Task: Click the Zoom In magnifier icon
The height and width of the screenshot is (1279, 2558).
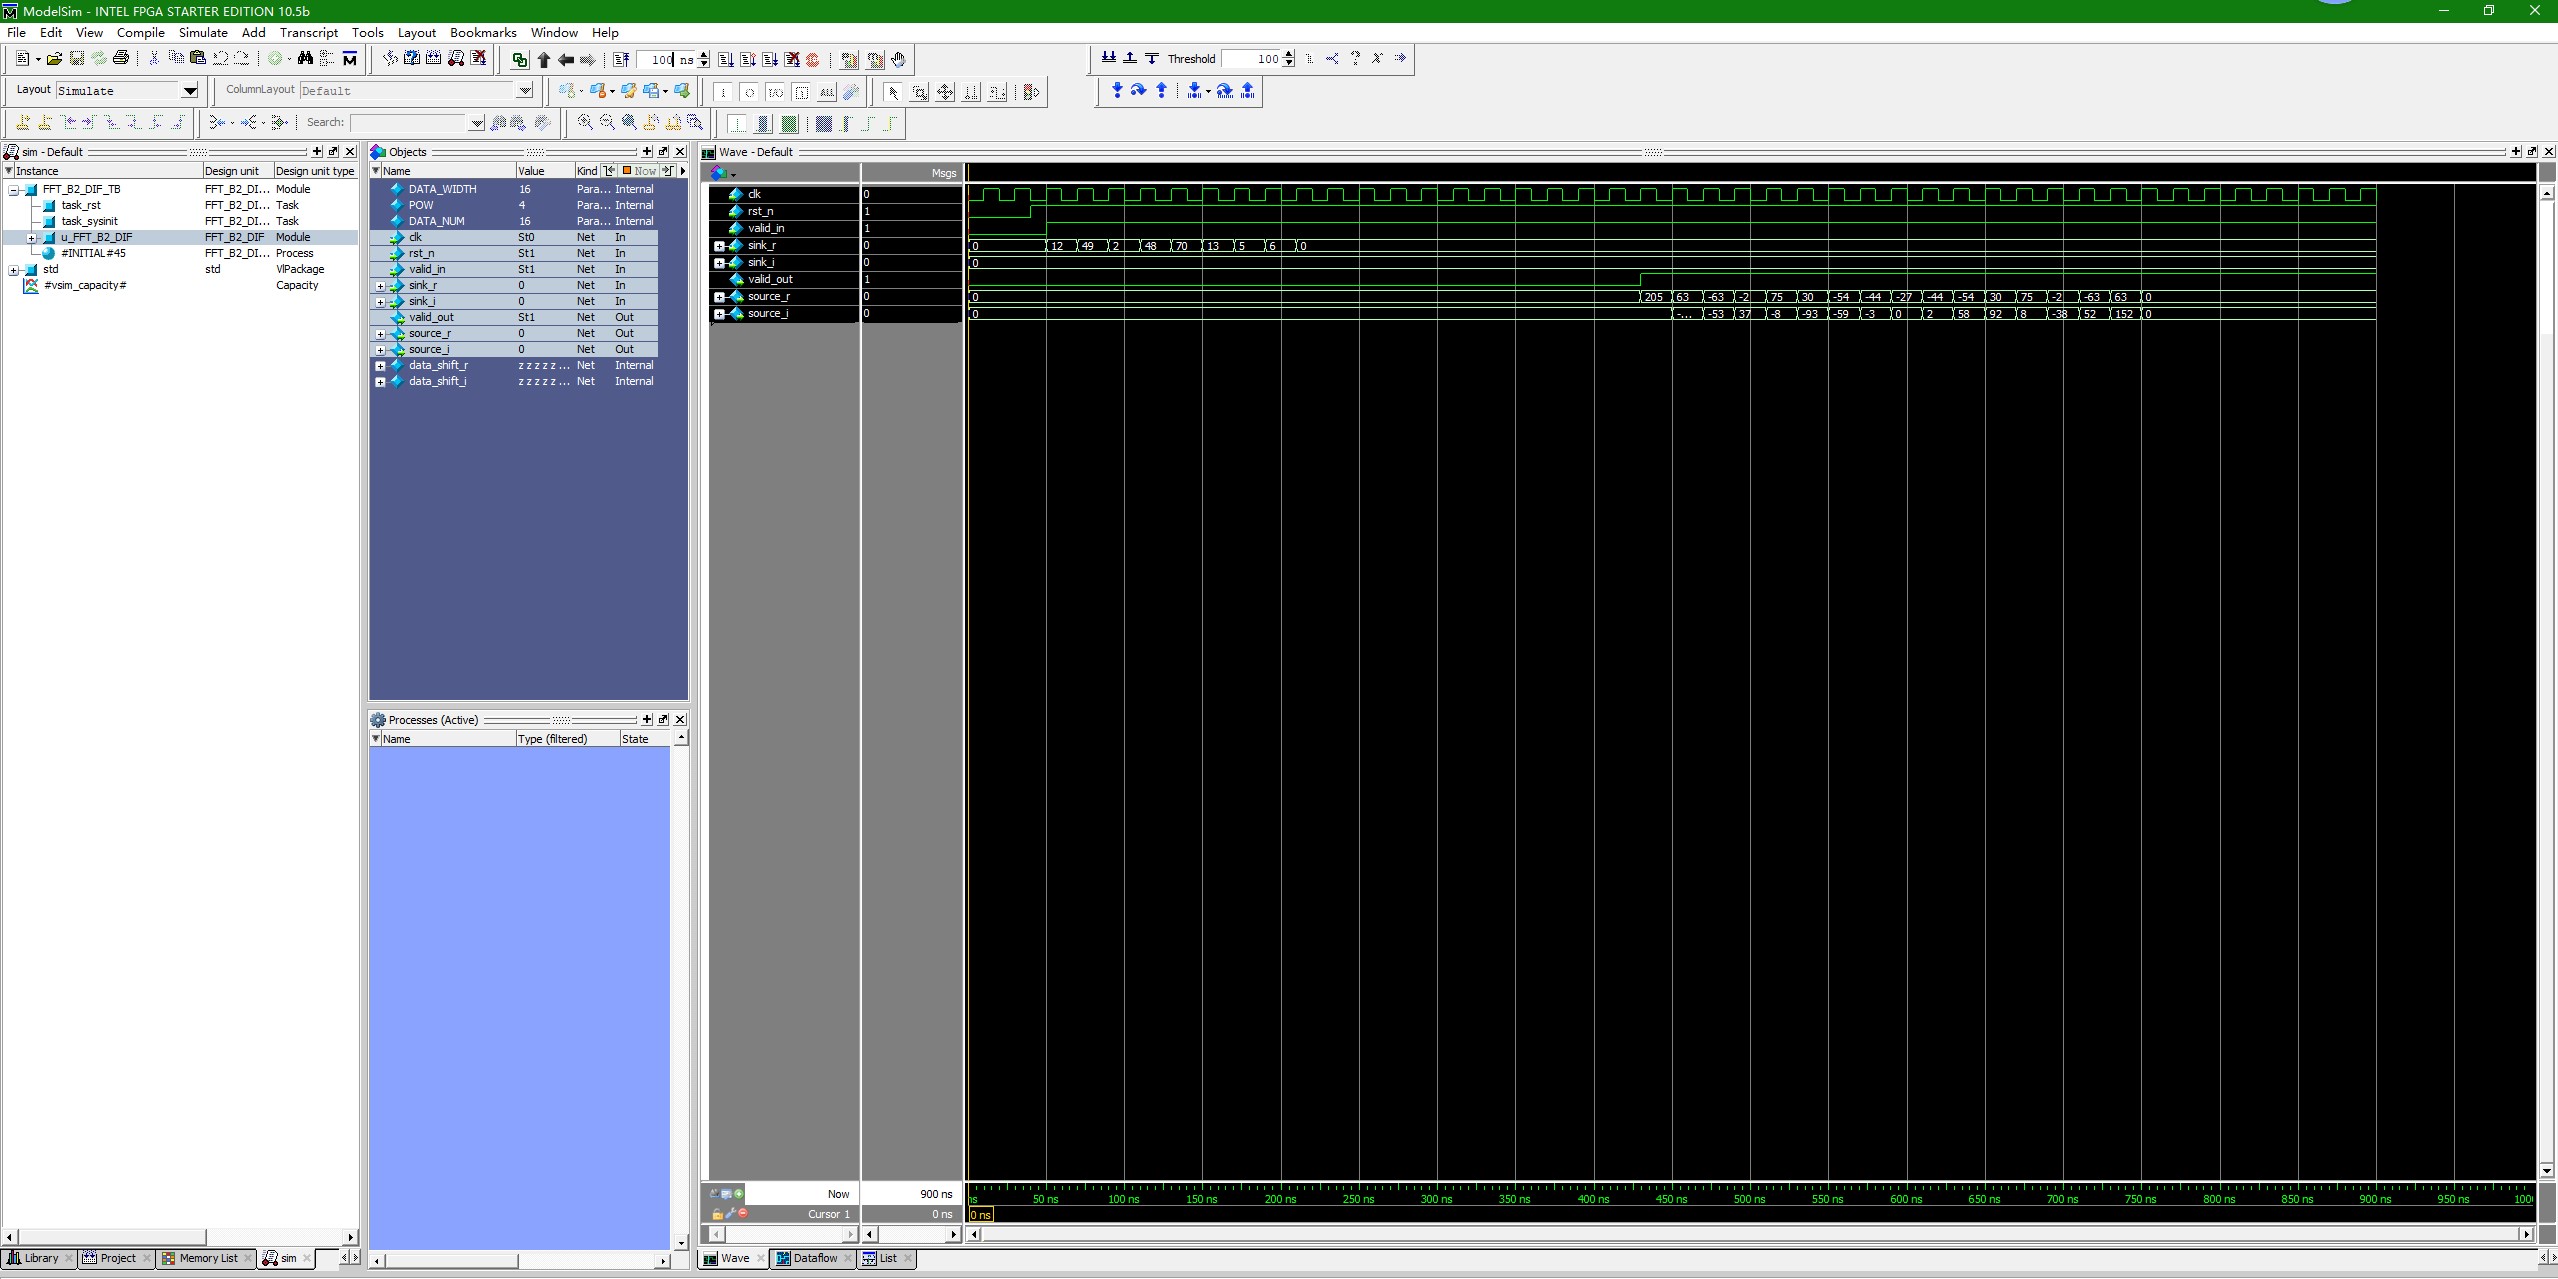Action: coord(585,123)
